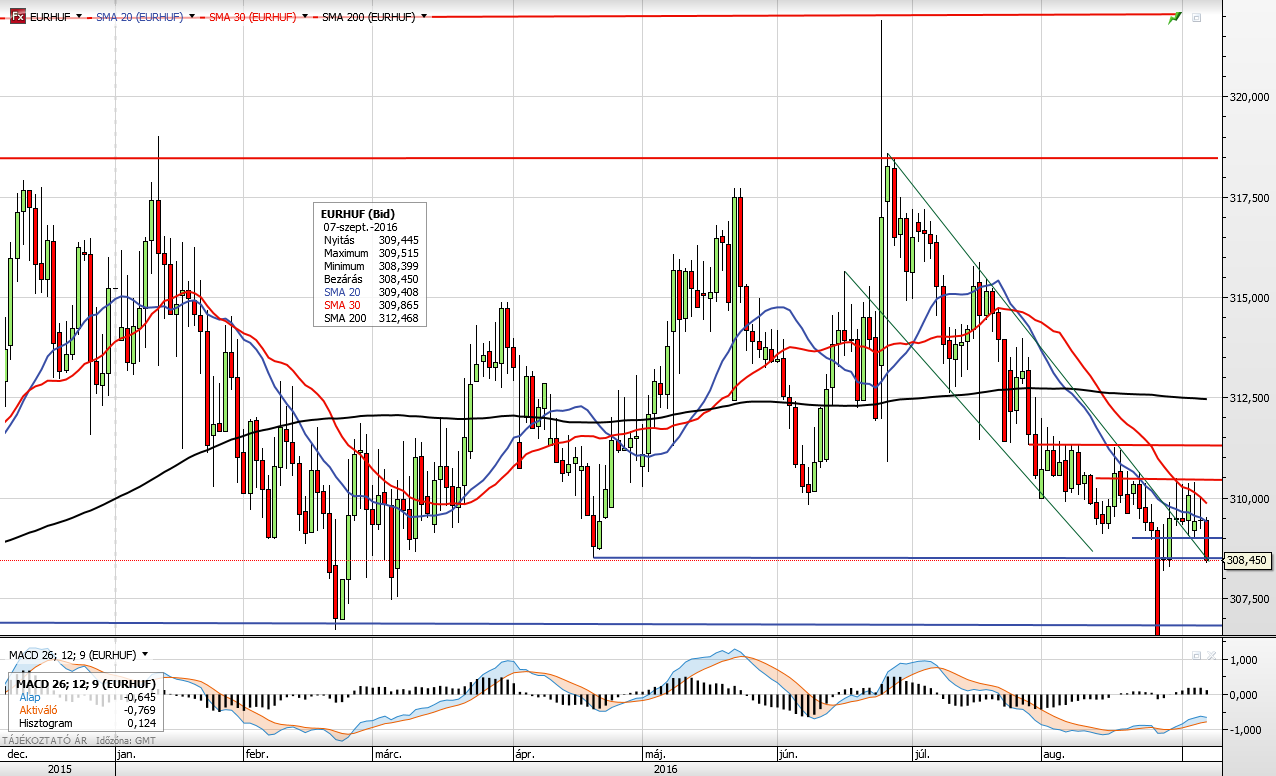Open the SMA 200 (EURHUF) dropdown
1276x776 pixels.
424,17
